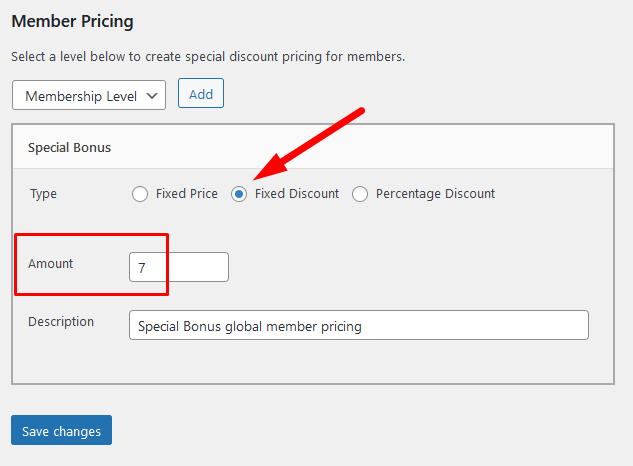This screenshot has width=633, height=466.
Task: Click the 'Select a level below' helper text
Action: click(208, 57)
